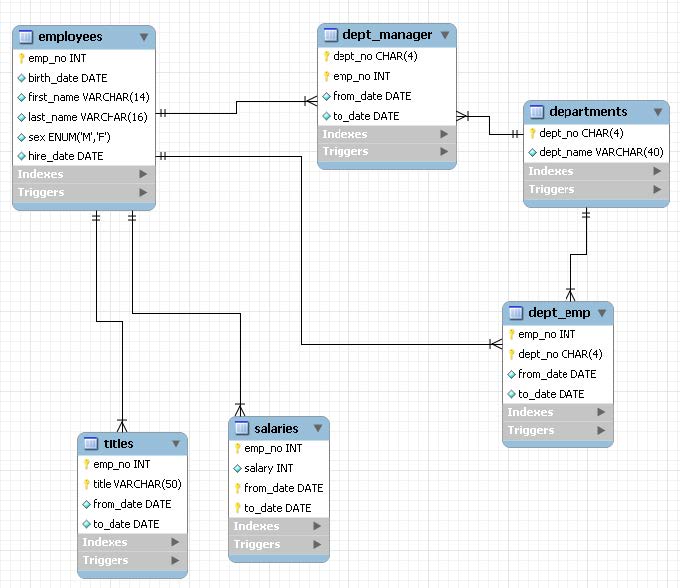
Task: Click the employees table icon
Action: (x=26, y=37)
